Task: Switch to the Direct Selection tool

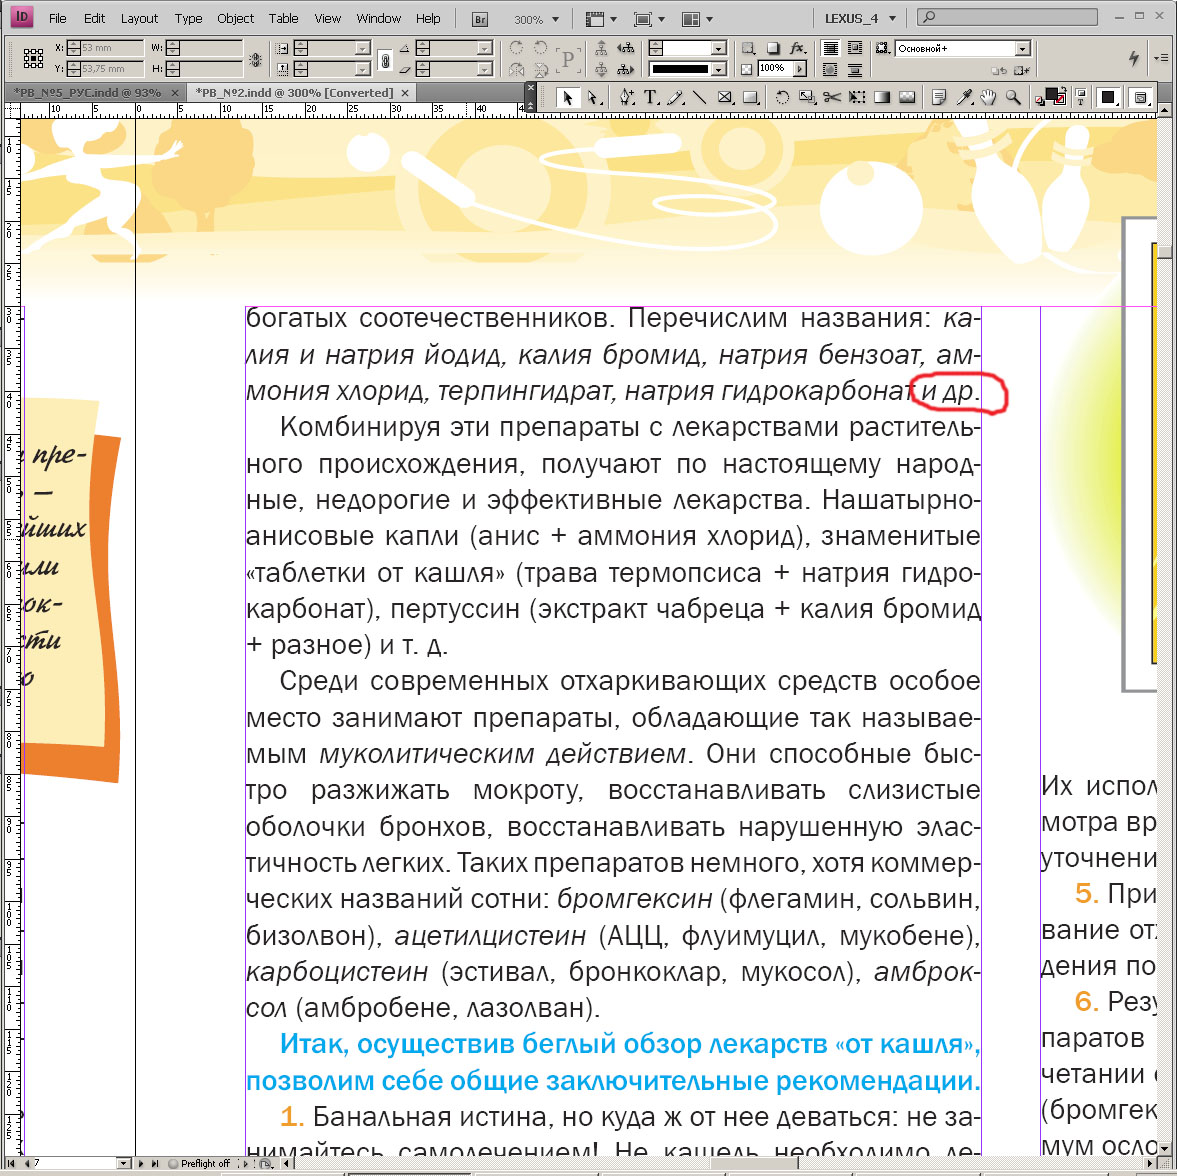Action: pos(593,97)
